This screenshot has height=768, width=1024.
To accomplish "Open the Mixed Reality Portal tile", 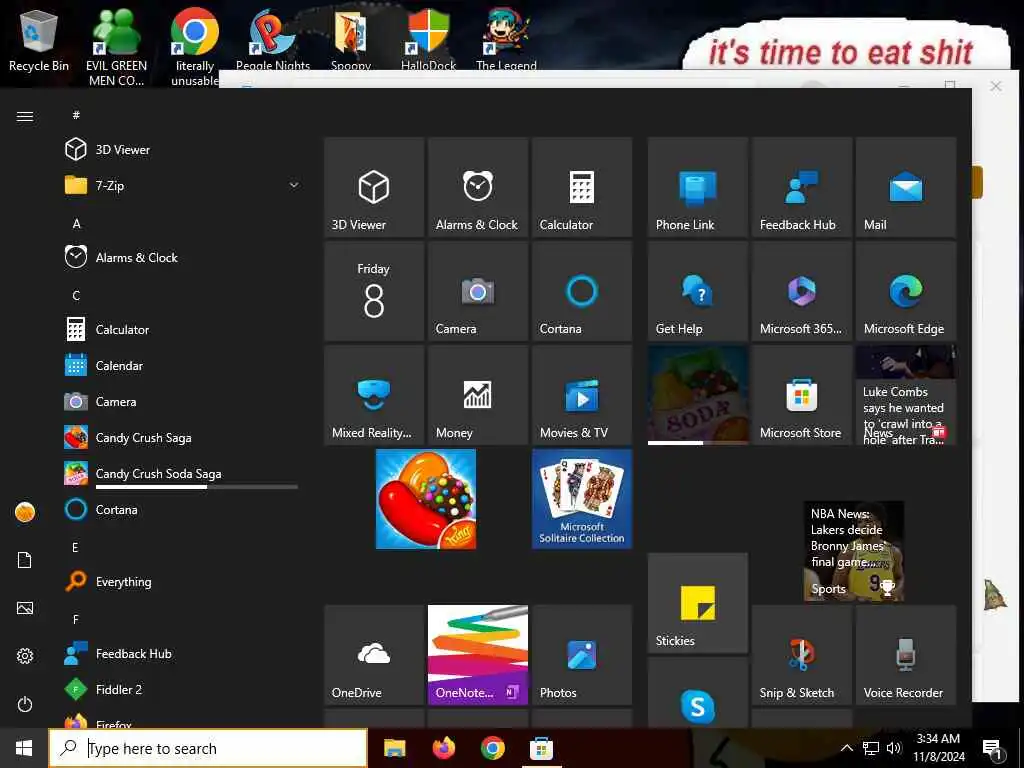I will (x=374, y=394).
